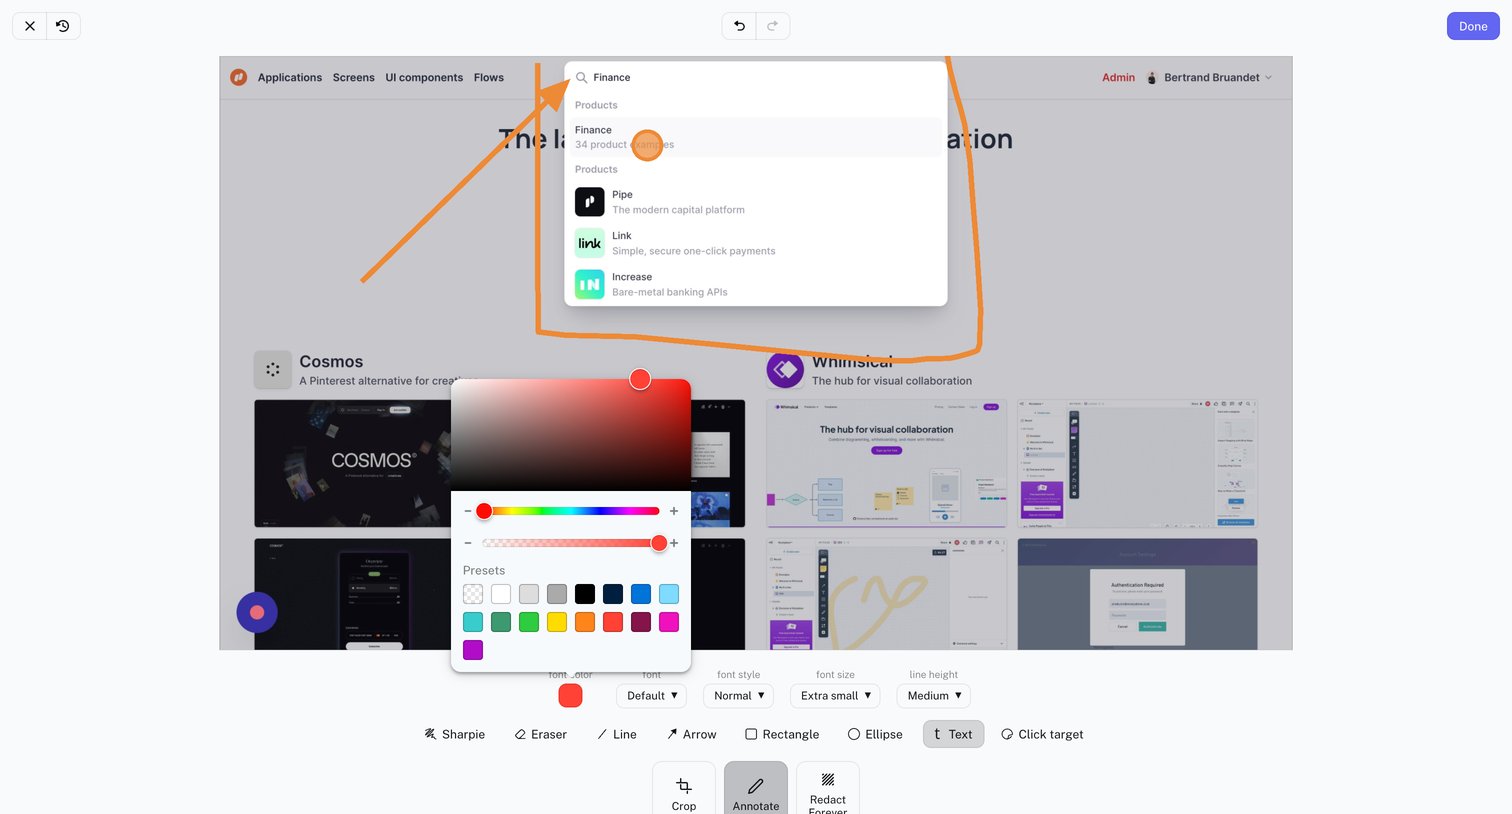Pick the teal preset swatch
The width and height of the screenshot is (1512, 814).
[x=473, y=622]
